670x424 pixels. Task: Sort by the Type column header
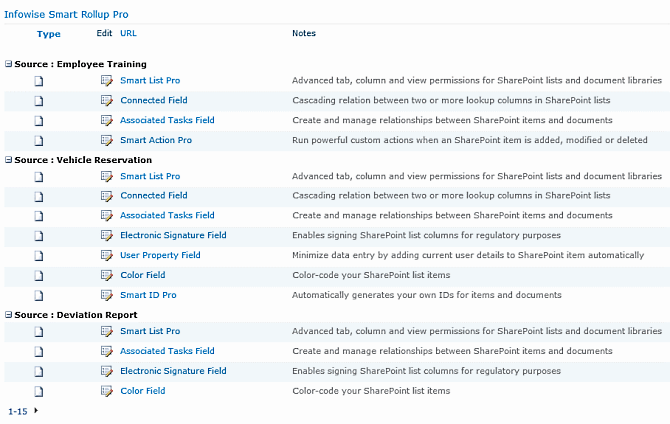(x=48, y=34)
